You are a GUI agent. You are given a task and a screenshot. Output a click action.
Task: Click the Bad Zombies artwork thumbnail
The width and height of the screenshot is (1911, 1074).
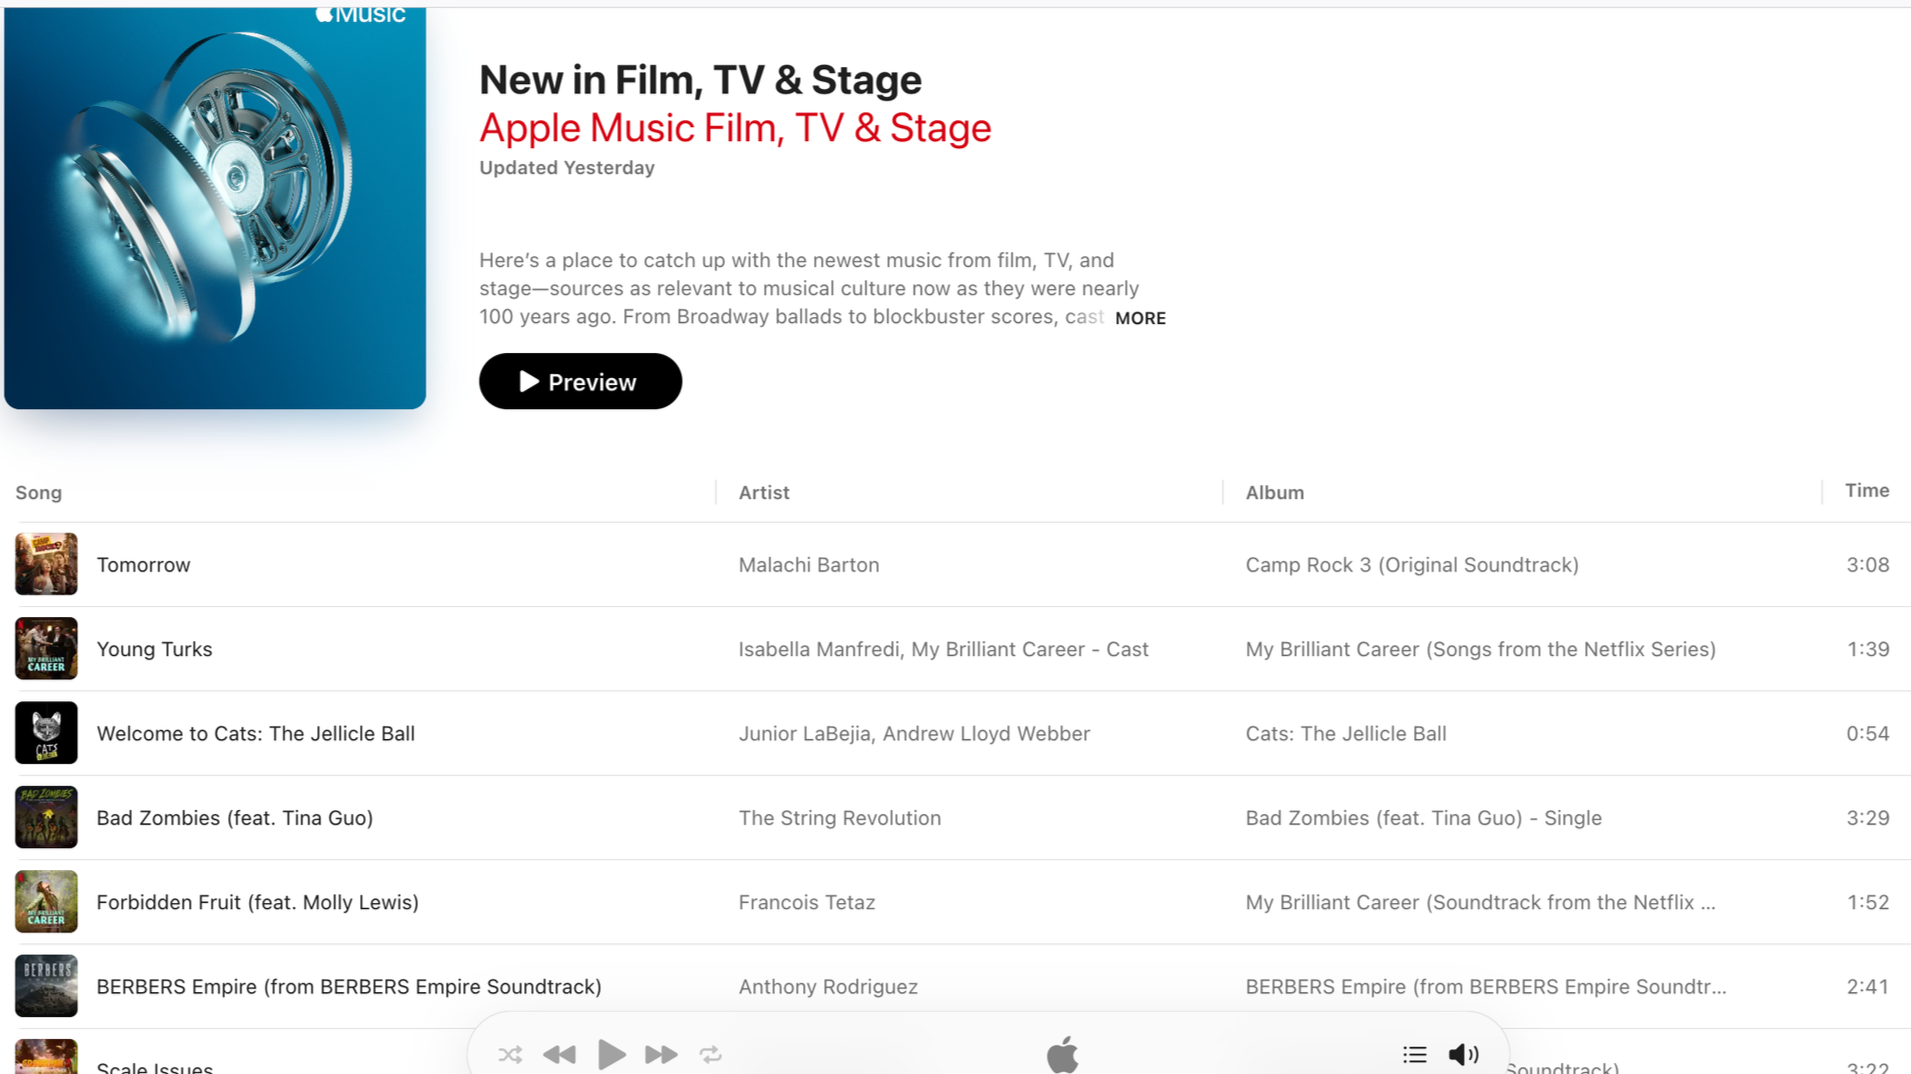click(x=46, y=817)
